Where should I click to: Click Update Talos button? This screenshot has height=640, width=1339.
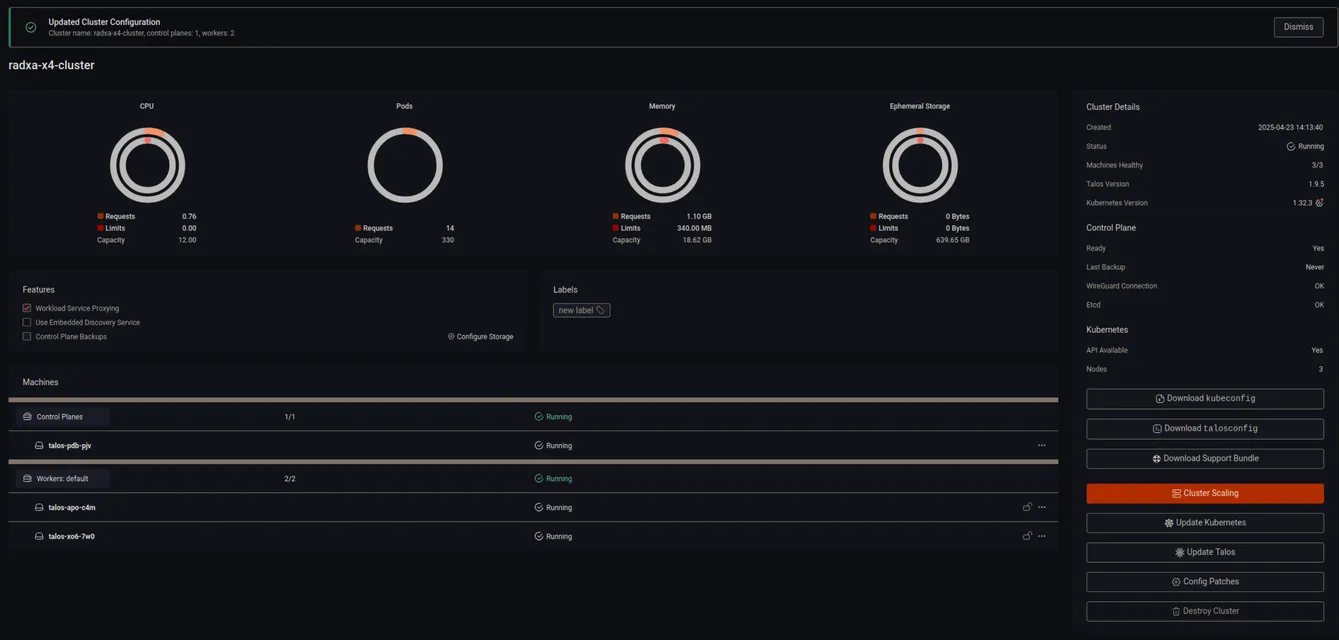click(x=1205, y=552)
